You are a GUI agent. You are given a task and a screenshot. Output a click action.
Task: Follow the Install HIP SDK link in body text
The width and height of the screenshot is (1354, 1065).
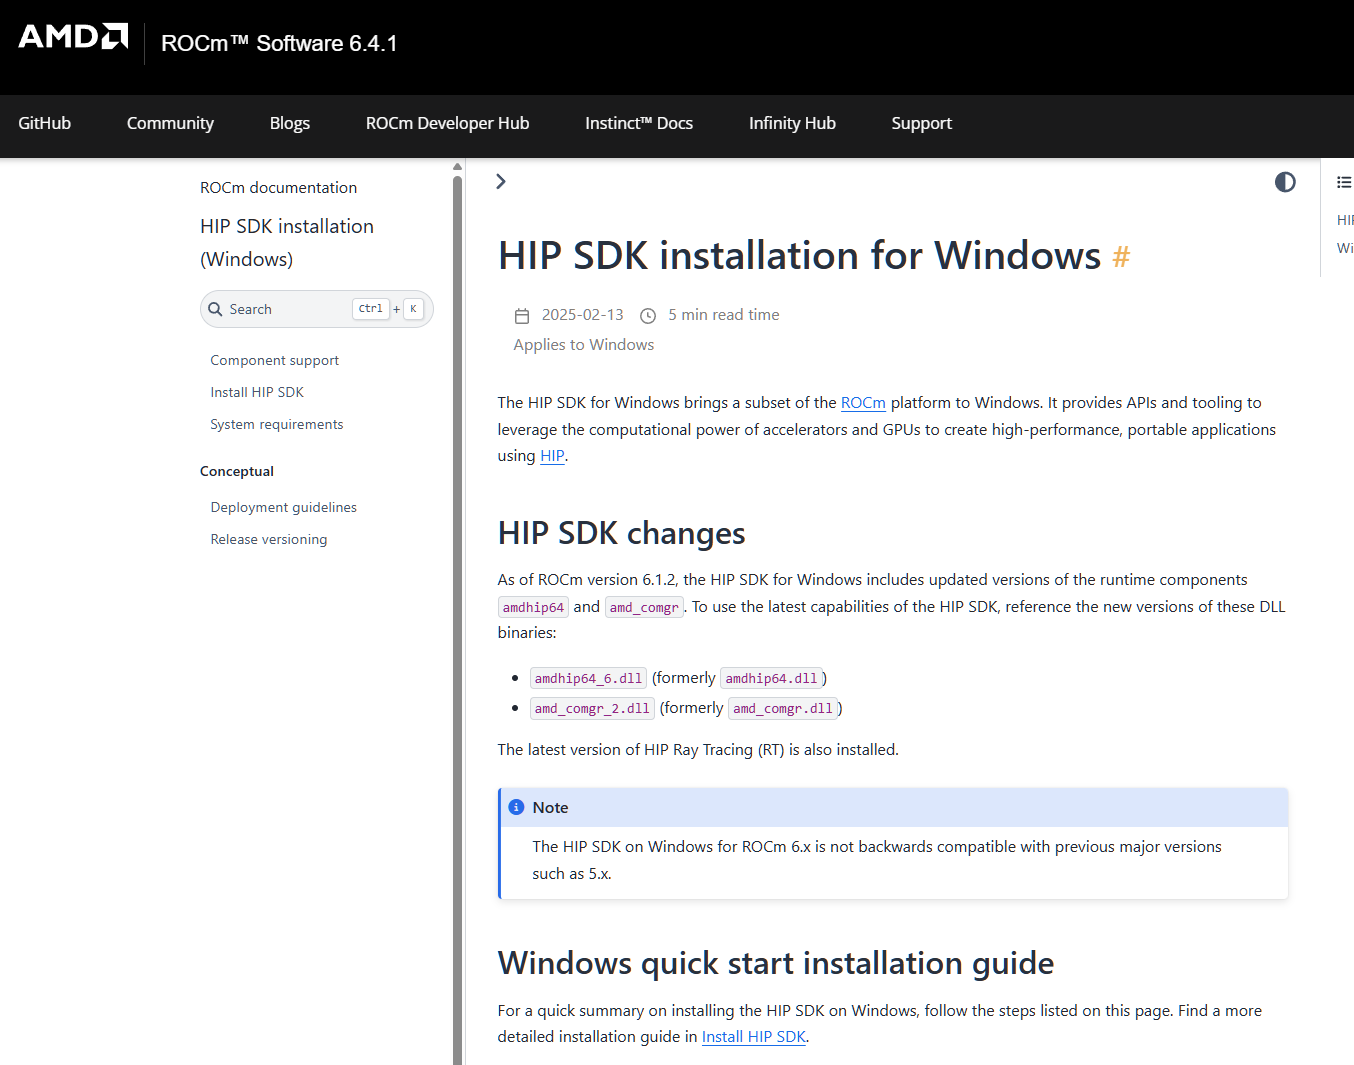(754, 1037)
